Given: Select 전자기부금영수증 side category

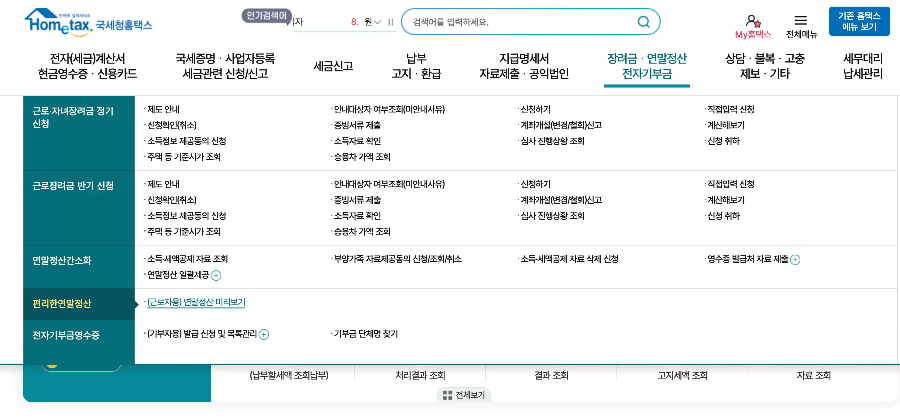Looking at the screenshot, I should click(79, 335).
